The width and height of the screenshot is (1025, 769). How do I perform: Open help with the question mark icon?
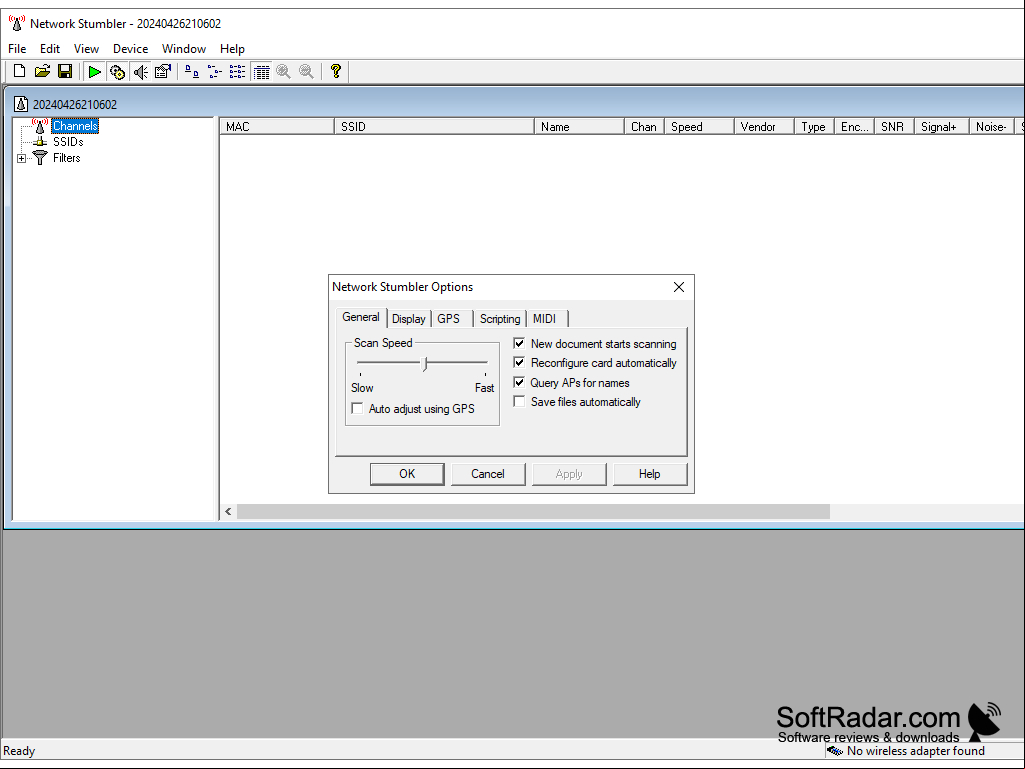click(335, 71)
